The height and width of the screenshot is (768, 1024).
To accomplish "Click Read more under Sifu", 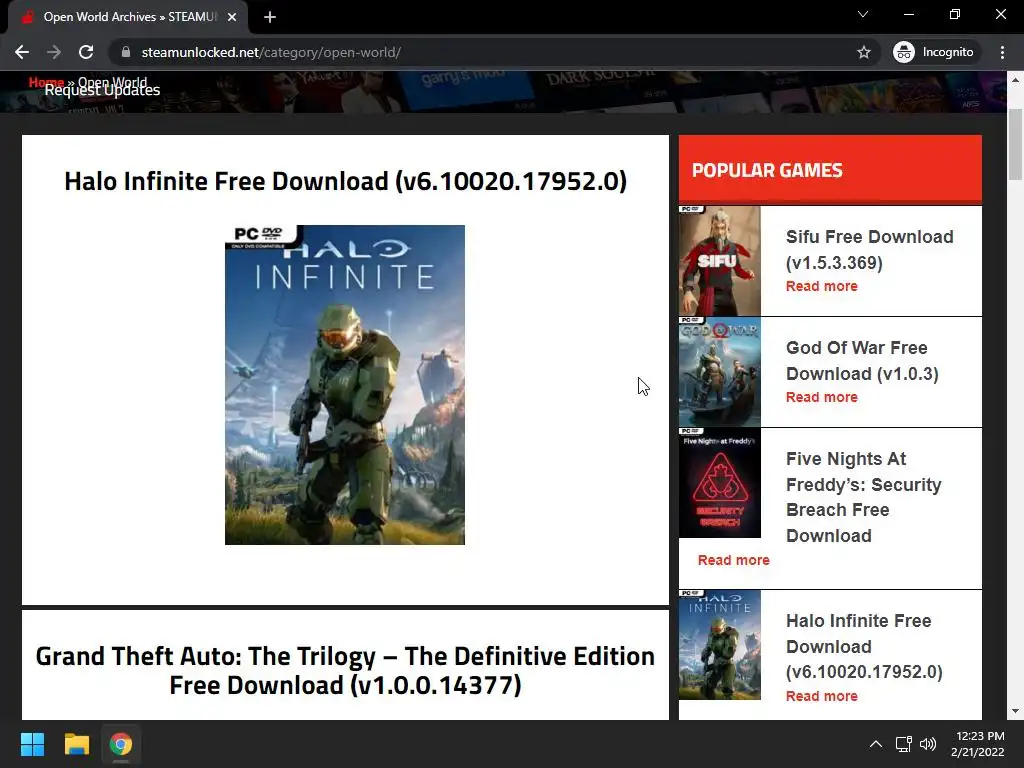I will click(x=822, y=286).
